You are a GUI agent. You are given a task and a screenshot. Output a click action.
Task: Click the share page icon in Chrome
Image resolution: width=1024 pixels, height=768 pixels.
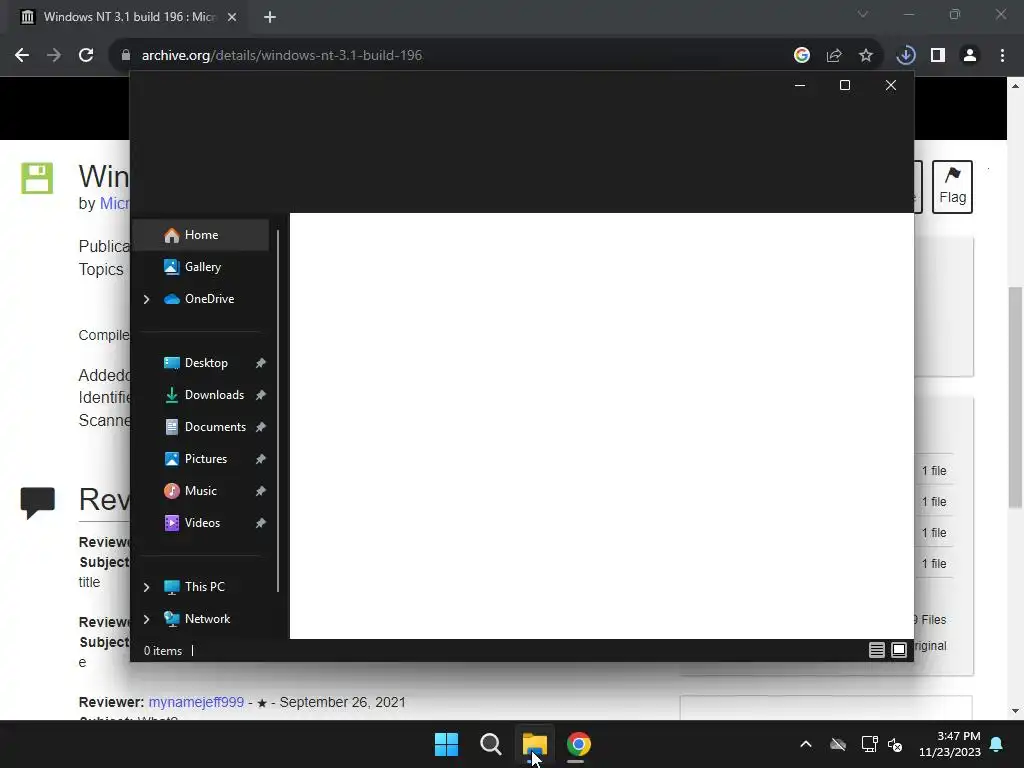(834, 56)
